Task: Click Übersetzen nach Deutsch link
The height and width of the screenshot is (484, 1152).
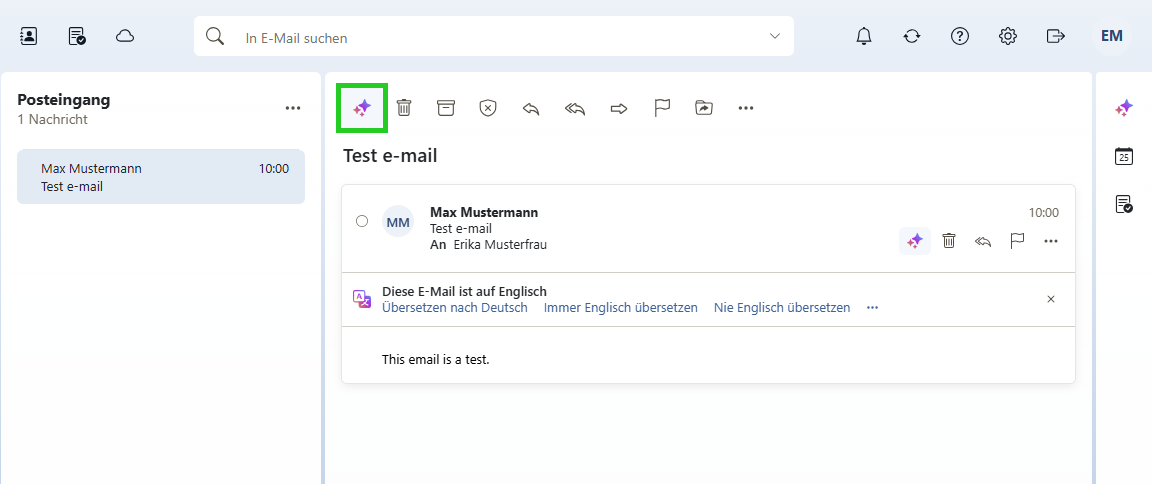Action: (454, 308)
